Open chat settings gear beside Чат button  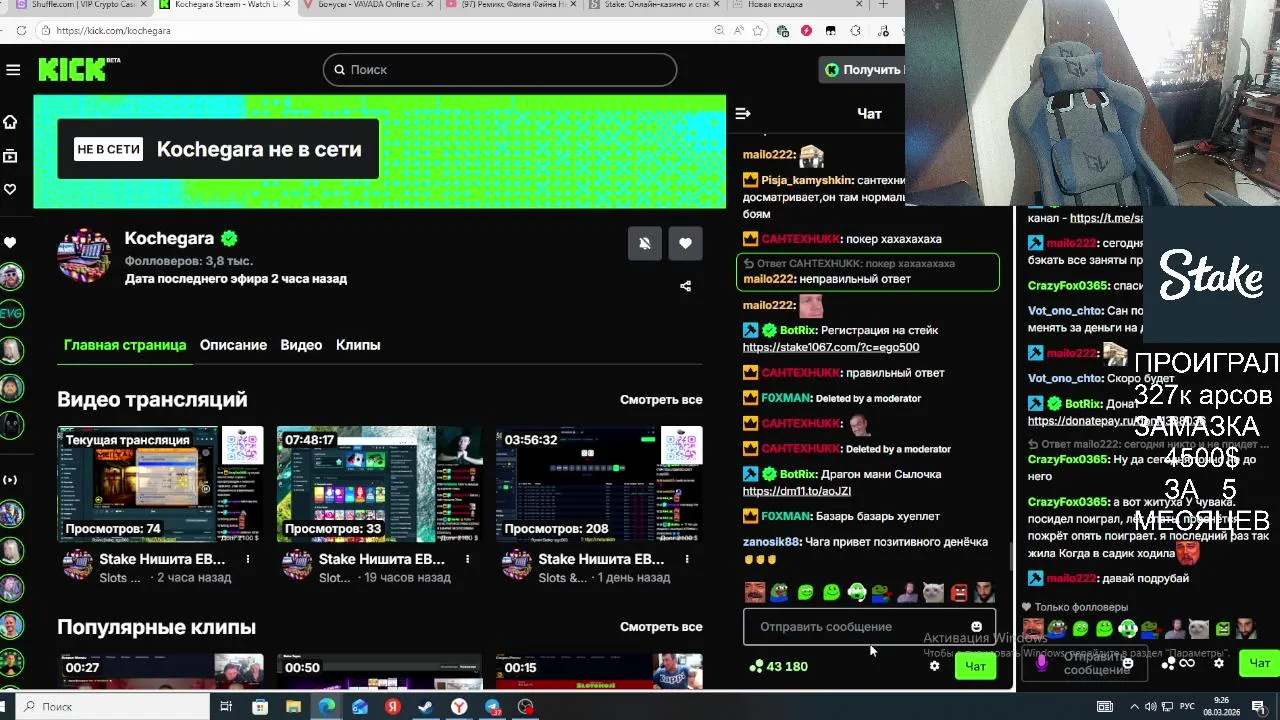[935, 666]
